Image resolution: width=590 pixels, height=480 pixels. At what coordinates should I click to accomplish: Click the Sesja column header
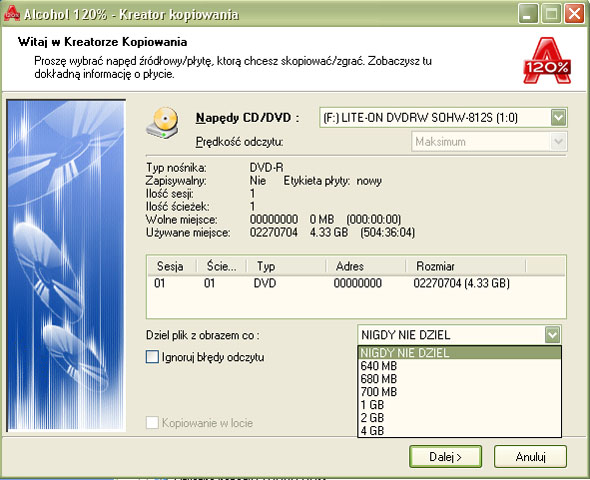click(x=172, y=266)
